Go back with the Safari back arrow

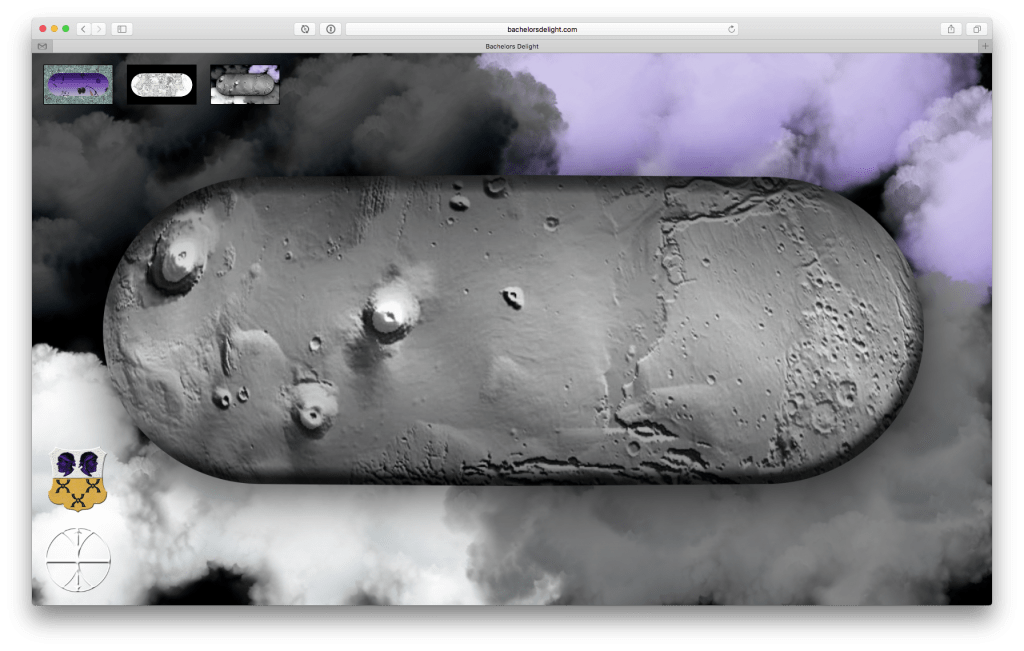(83, 29)
